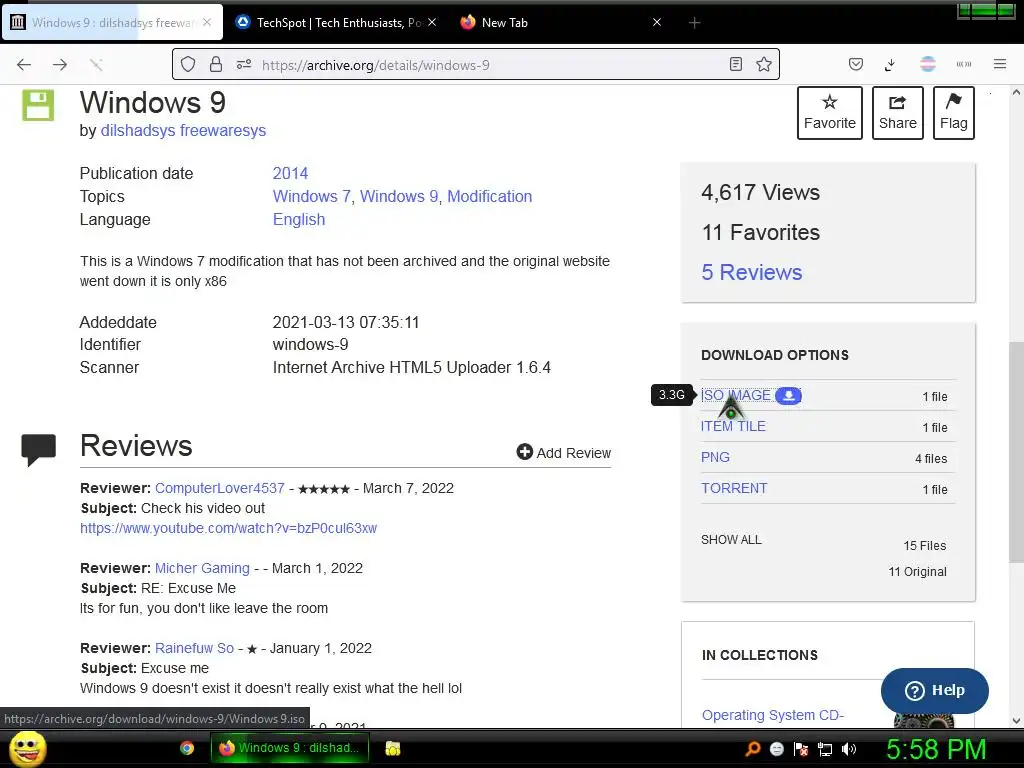Open the network tray icon

click(x=825, y=749)
